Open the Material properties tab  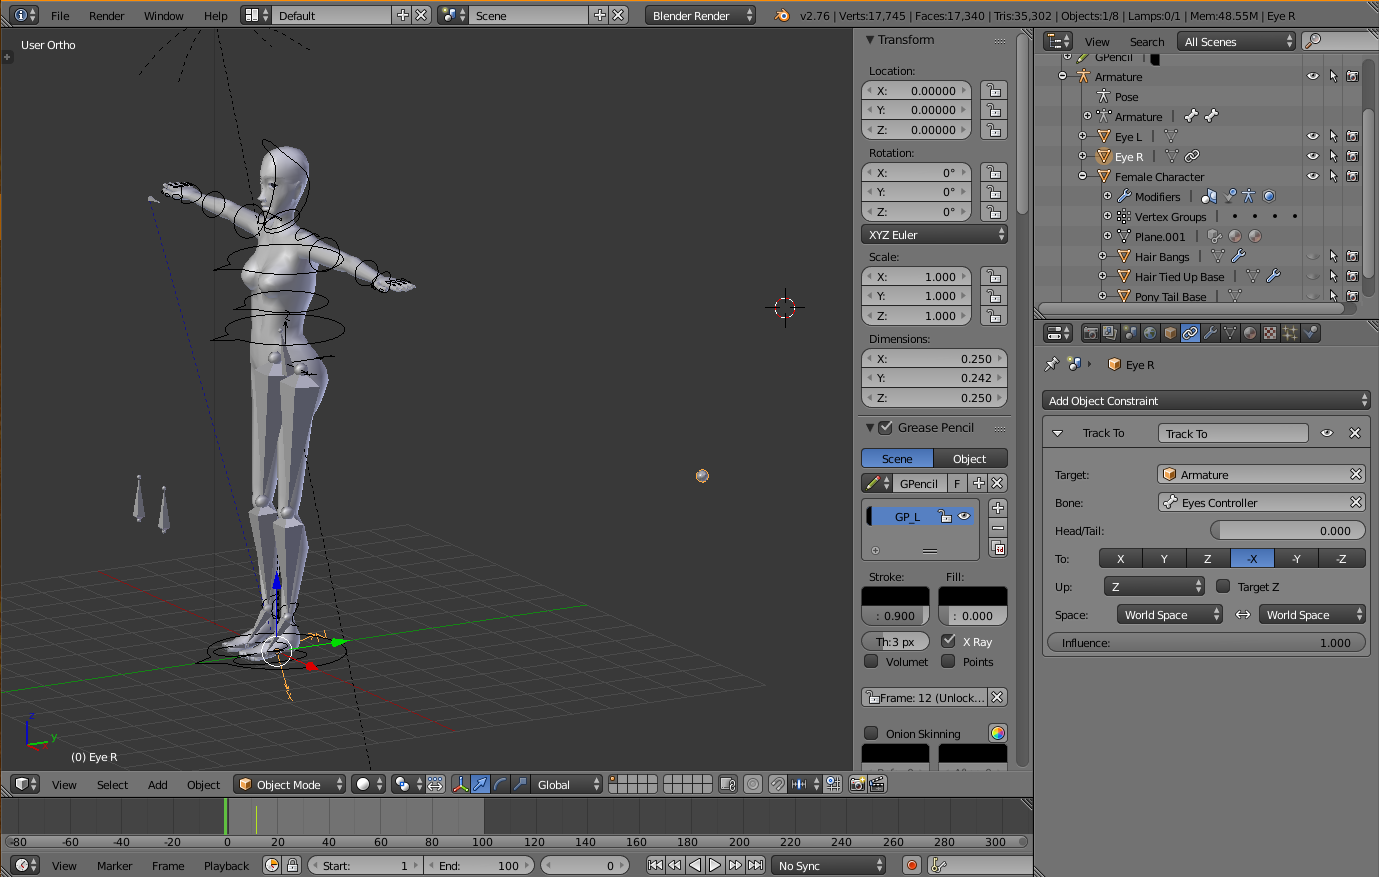tap(1250, 333)
